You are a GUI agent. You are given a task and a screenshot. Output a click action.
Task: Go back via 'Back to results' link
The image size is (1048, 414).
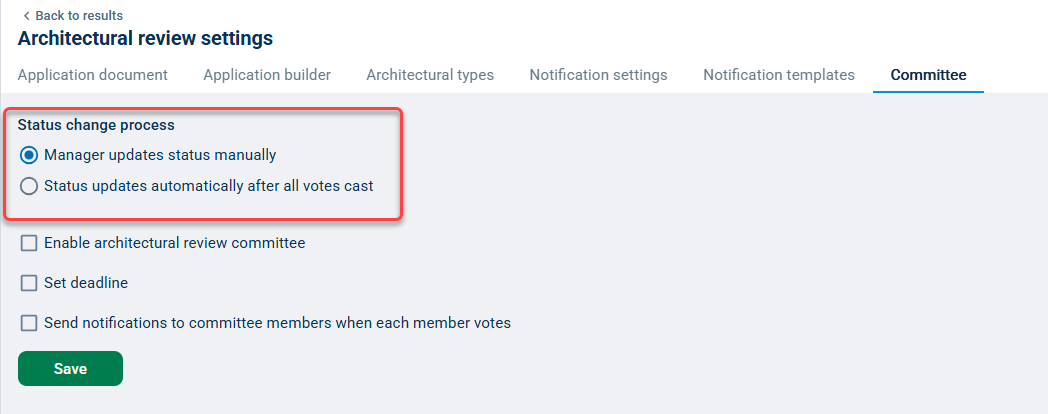(x=79, y=16)
